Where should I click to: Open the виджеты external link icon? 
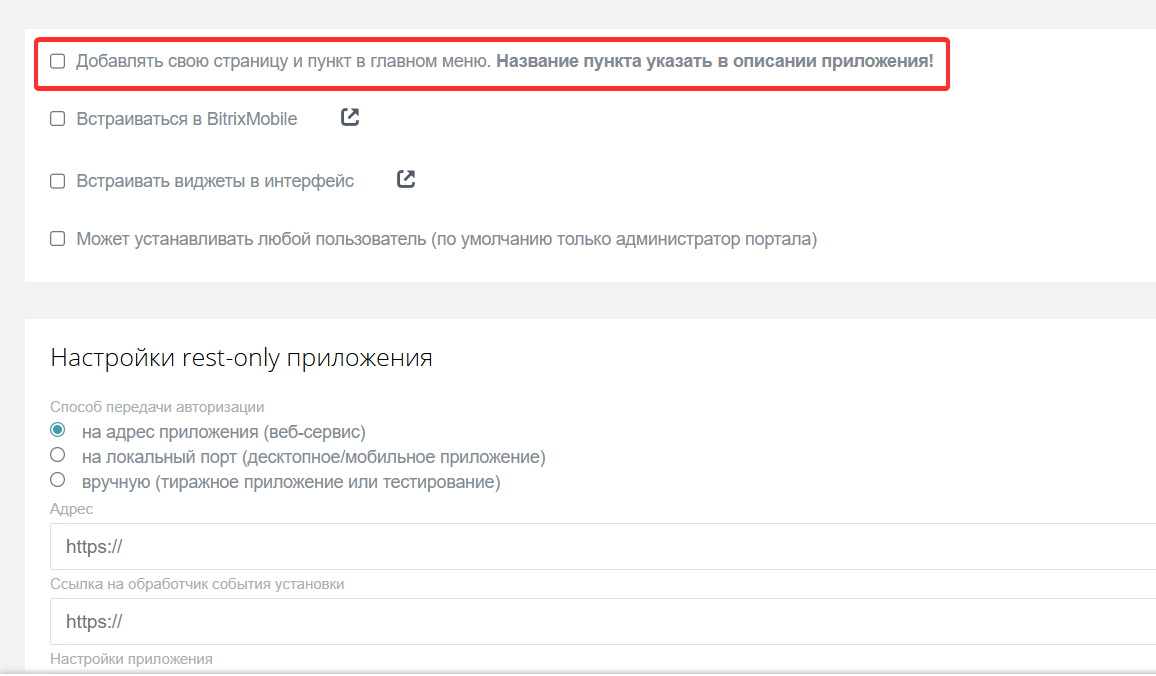pyautogui.click(x=405, y=179)
